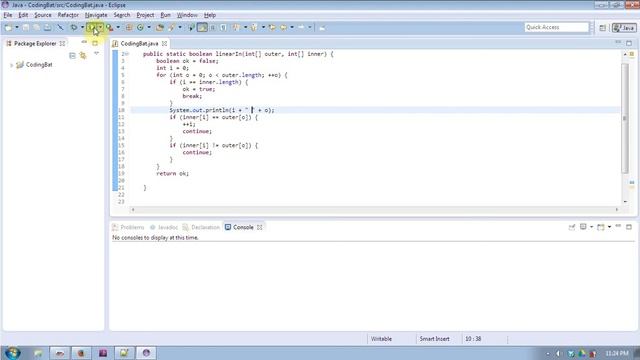This screenshot has height=360, width=640.
Task: Click the editor vertical scrollbar
Action: point(625,118)
